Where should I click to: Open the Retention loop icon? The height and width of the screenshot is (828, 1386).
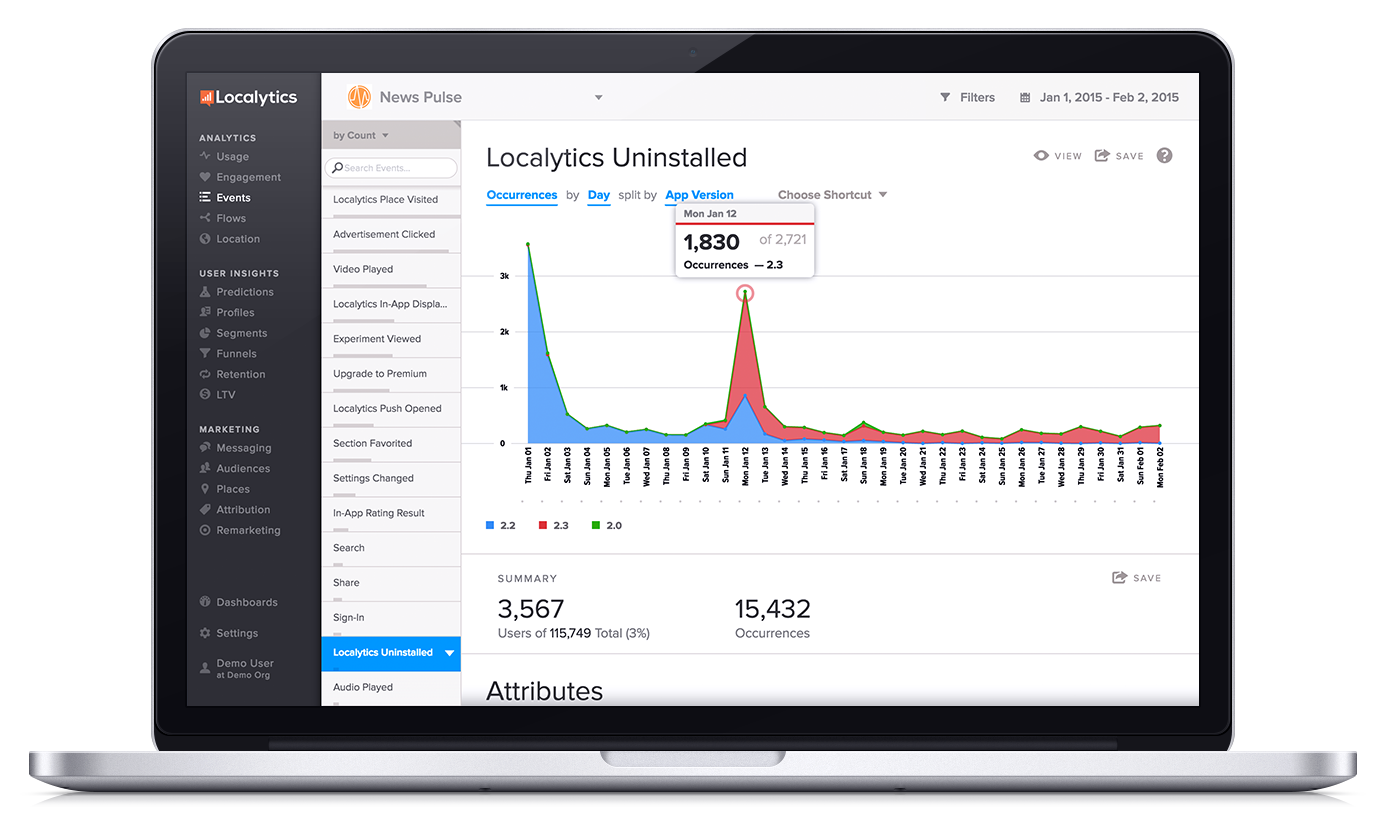coord(205,374)
